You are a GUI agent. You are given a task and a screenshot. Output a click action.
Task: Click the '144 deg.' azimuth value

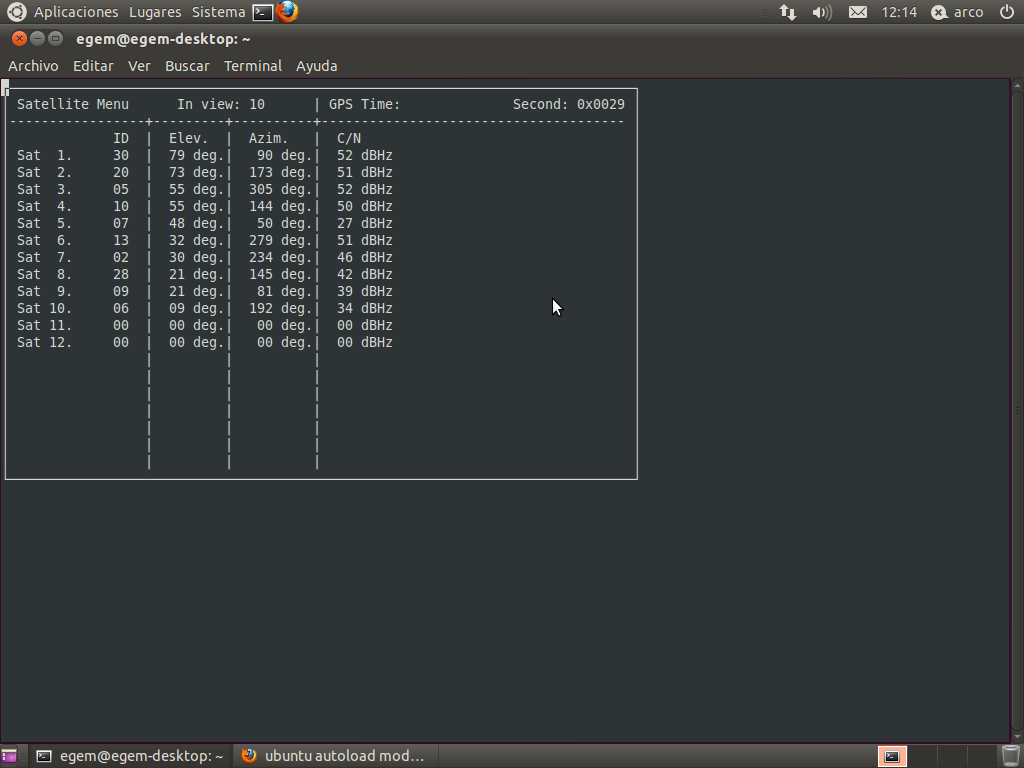pyautogui.click(x=281, y=206)
